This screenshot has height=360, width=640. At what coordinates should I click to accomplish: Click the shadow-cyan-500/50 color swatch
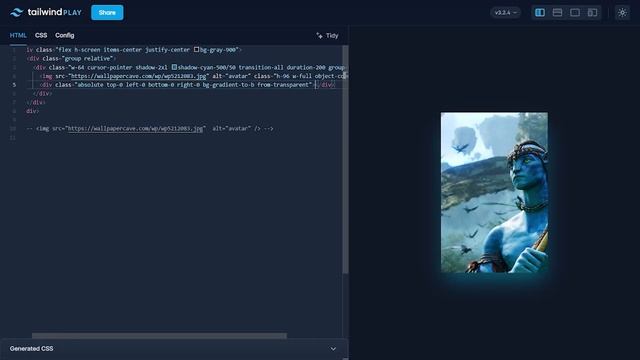pos(174,67)
